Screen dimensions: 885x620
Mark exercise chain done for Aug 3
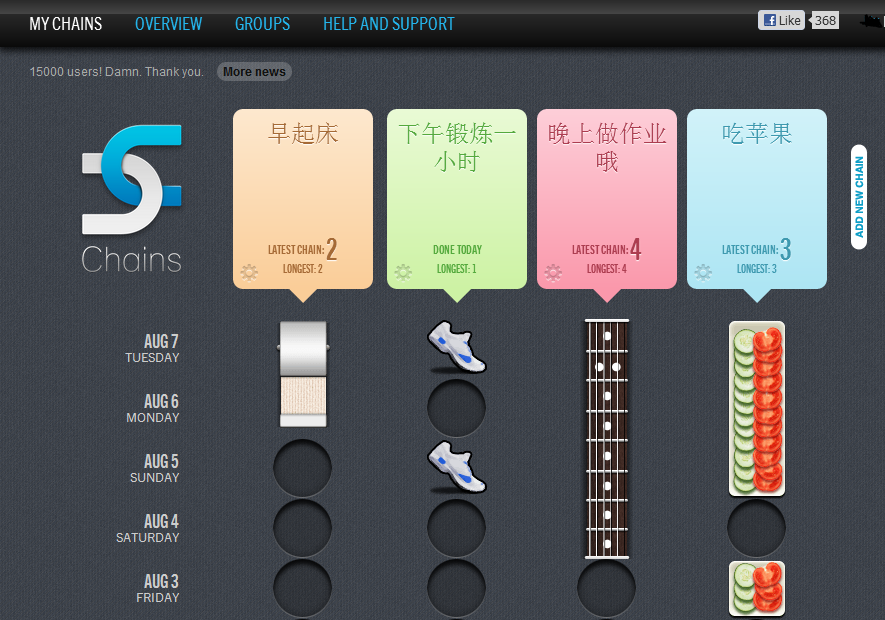(x=457, y=587)
